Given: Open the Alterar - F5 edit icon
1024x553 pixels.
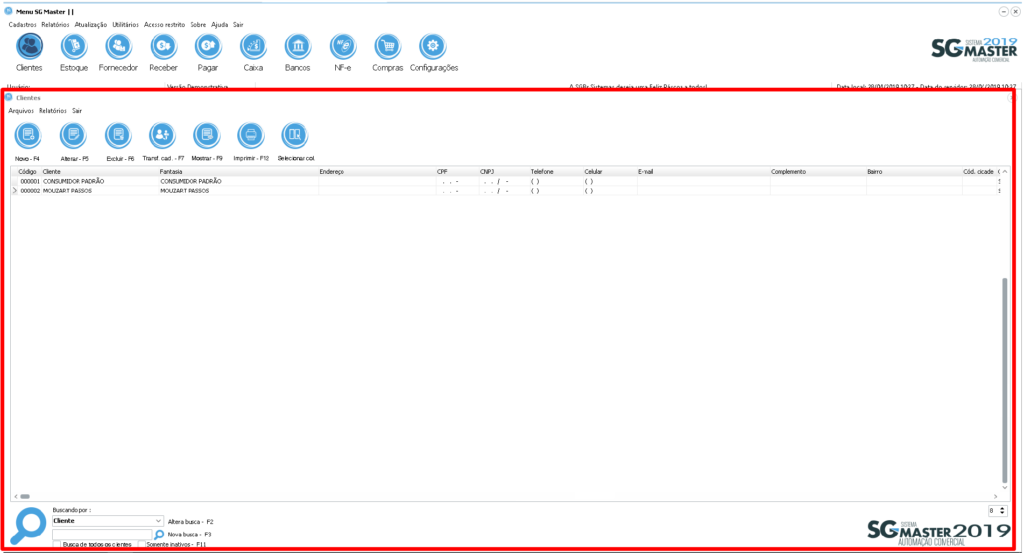Looking at the screenshot, I should tap(74, 135).
